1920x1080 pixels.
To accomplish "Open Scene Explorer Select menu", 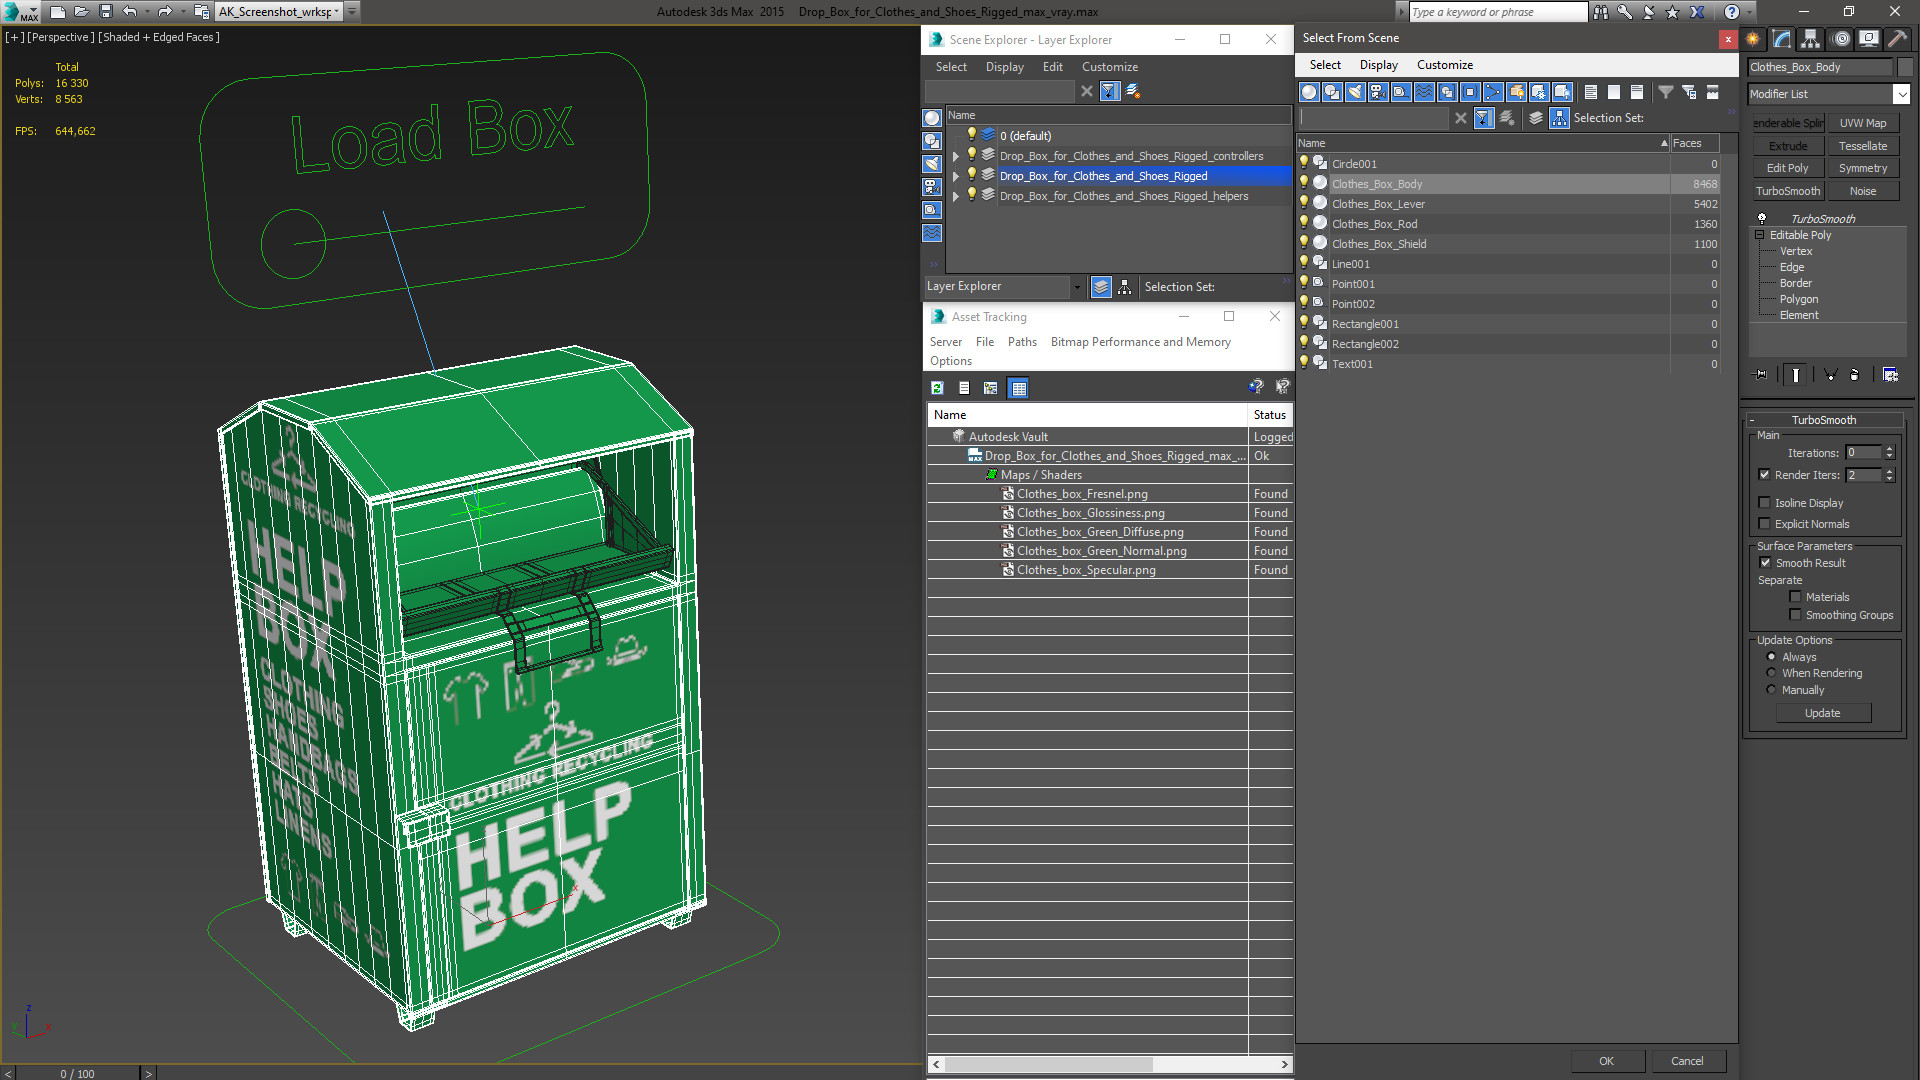I will (x=951, y=67).
